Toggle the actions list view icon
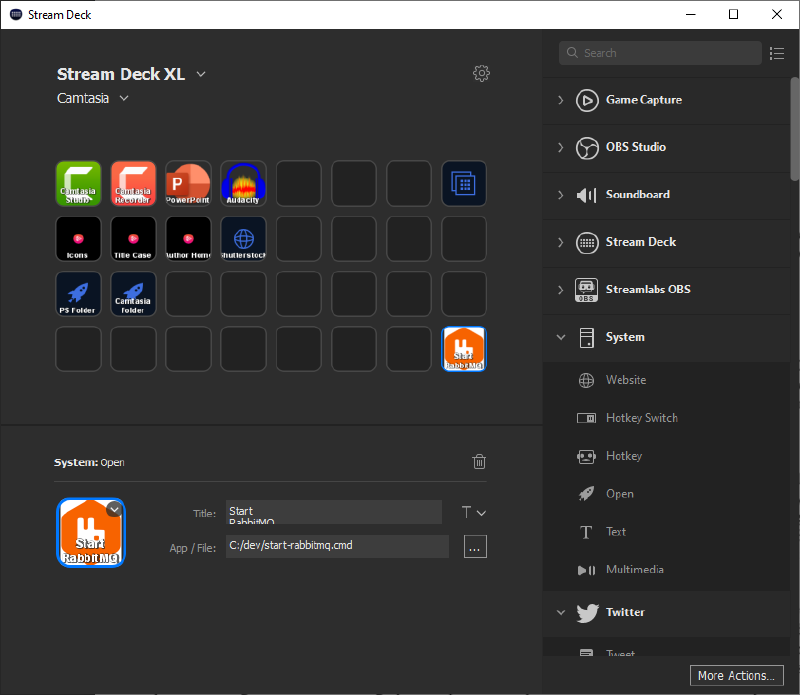The image size is (800, 695). [777, 53]
